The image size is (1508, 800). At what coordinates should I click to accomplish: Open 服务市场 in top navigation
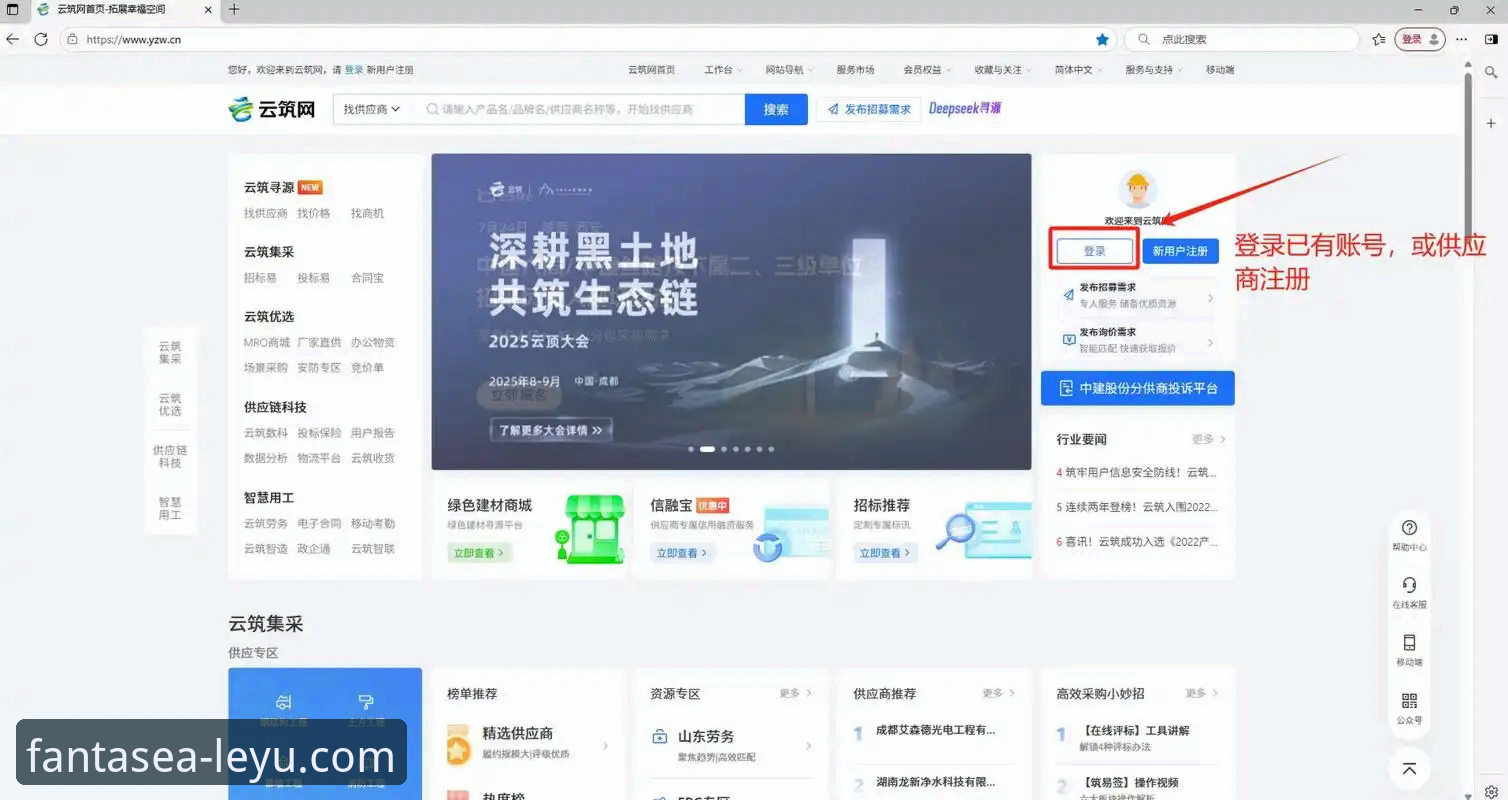pos(855,70)
